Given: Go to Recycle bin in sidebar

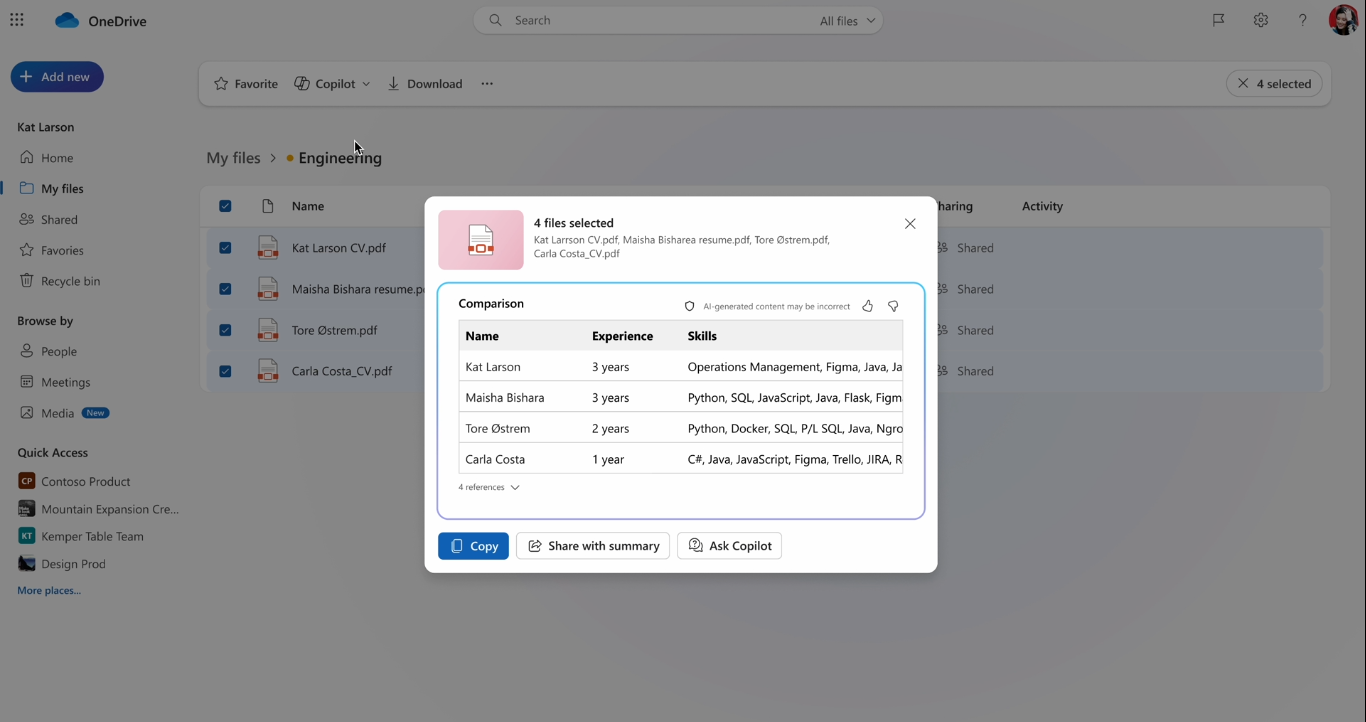Looking at the screenshot, I should point(70,281).
